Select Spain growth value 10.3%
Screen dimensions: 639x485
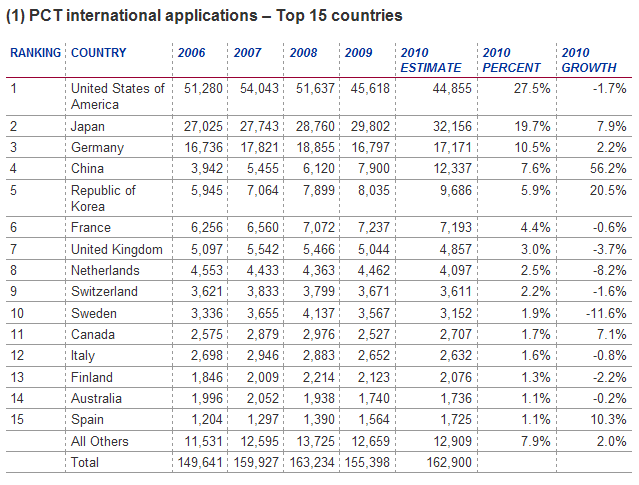tap(609, 420)
